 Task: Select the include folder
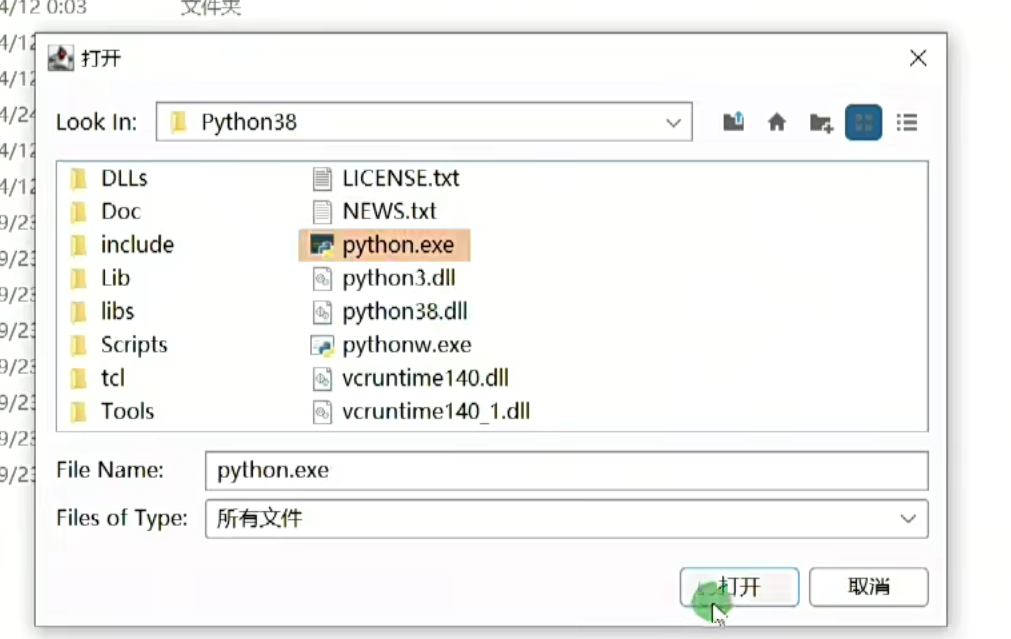(x=121, y=245)
